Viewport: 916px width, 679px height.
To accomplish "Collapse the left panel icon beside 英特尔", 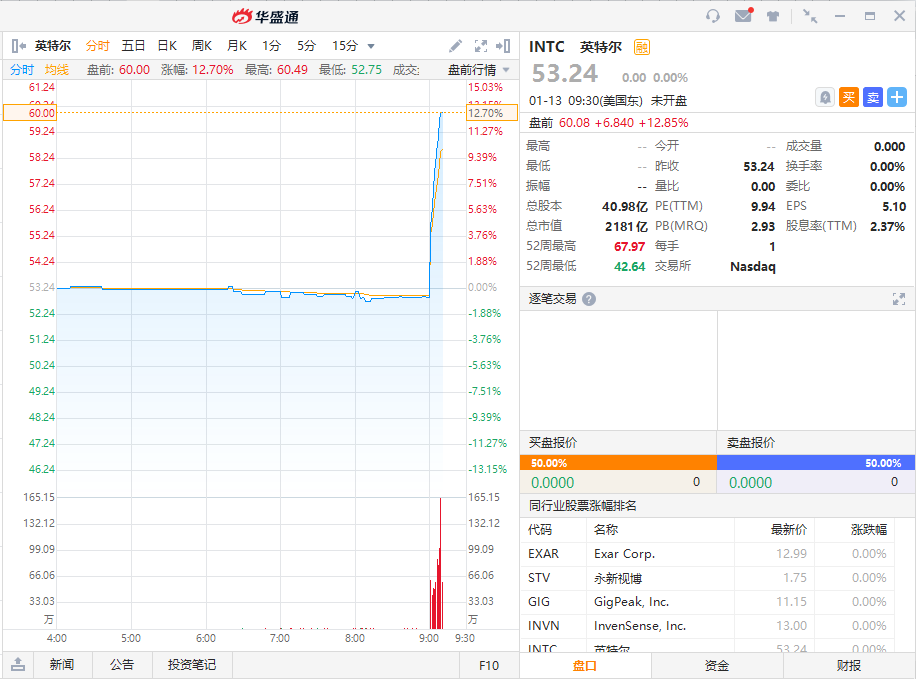I will click(x=18, y=46).
